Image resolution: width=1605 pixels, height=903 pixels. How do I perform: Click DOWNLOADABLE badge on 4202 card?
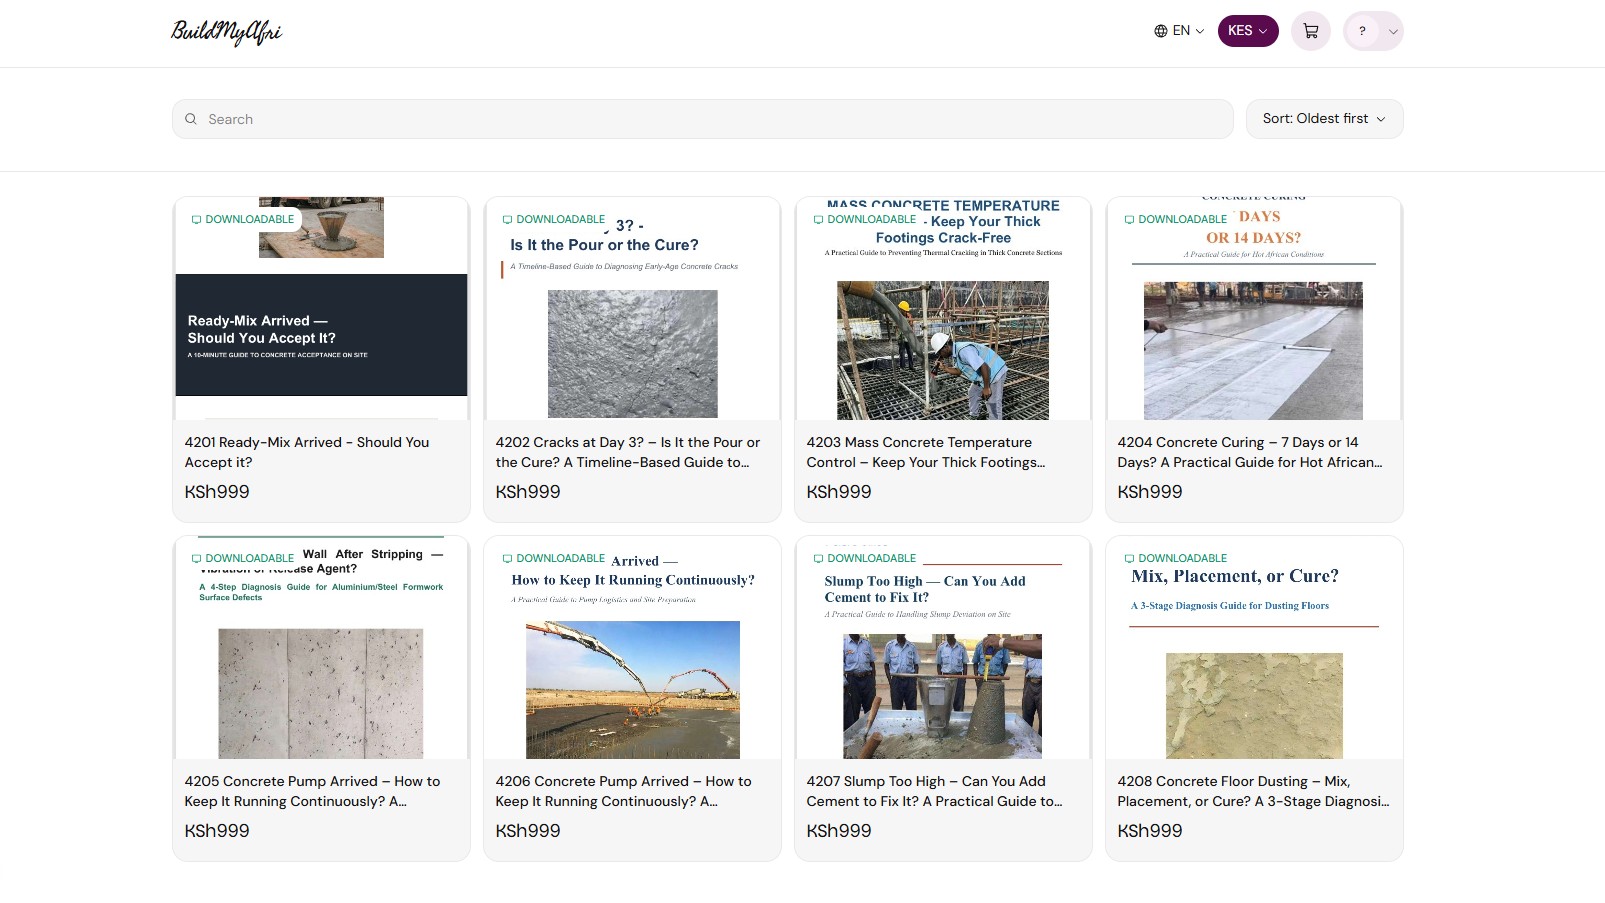[554, 219]
